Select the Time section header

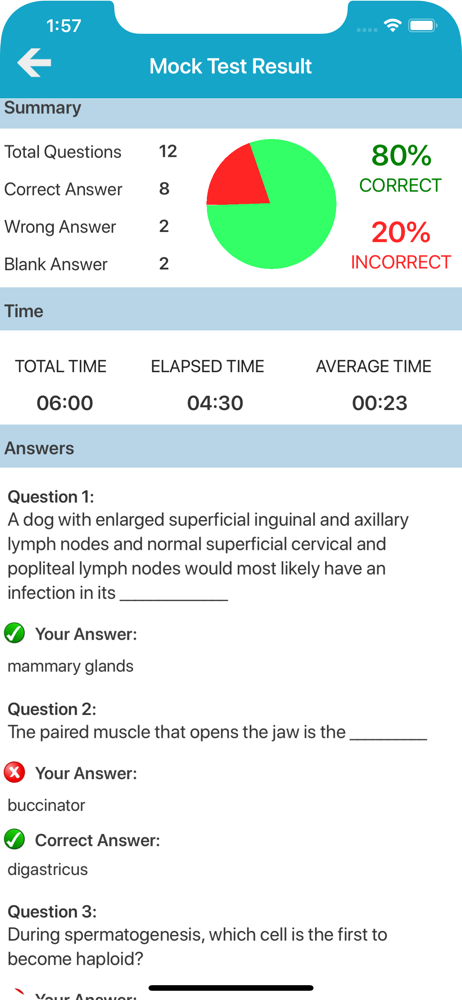[x=231, y=311]
